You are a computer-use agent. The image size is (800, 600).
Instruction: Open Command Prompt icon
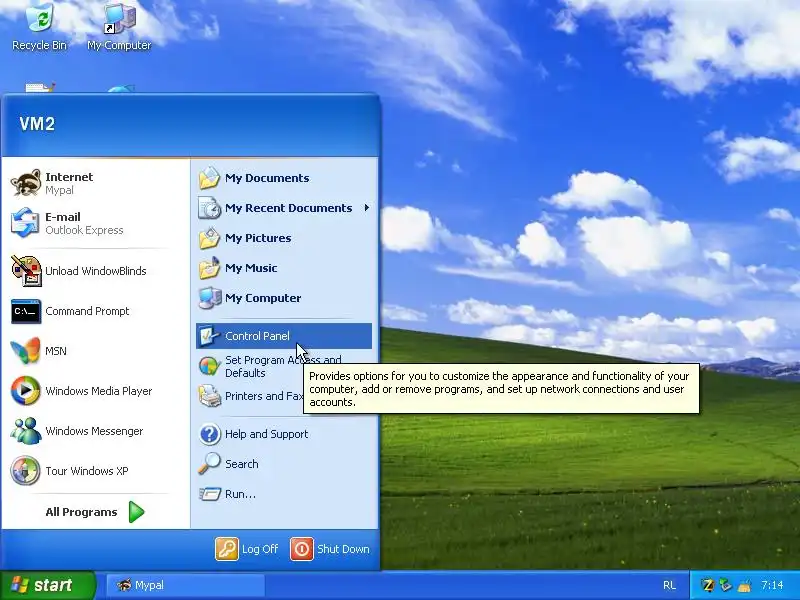pyautogui.click(x=26, y=311)
